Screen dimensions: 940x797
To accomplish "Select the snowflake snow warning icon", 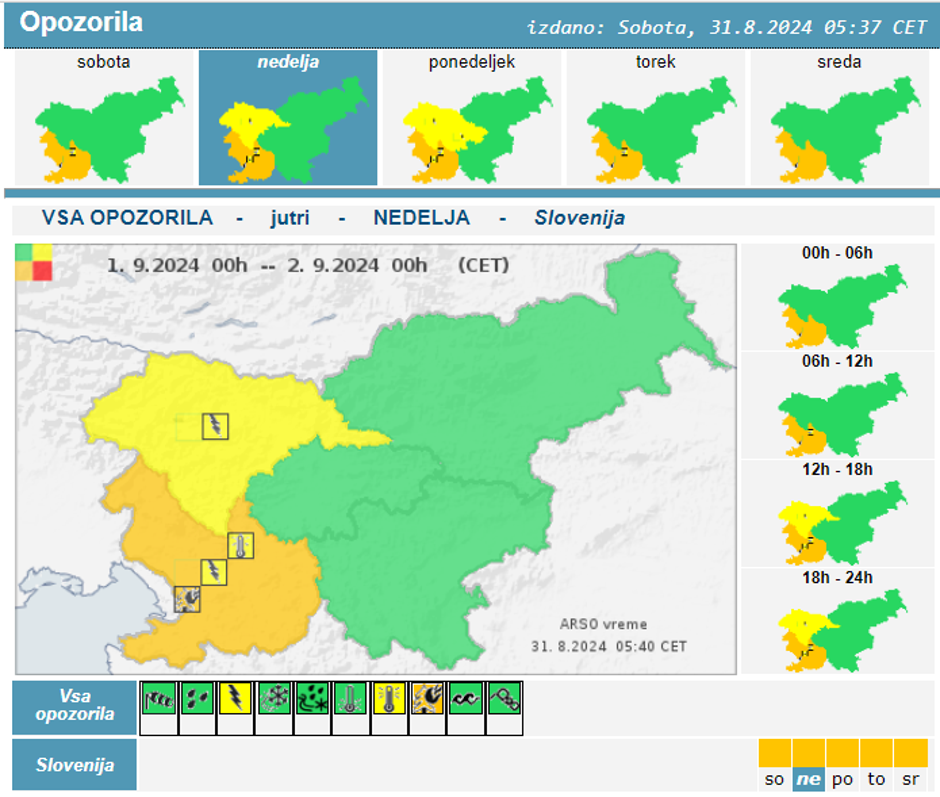I will (x=274, y=698).
